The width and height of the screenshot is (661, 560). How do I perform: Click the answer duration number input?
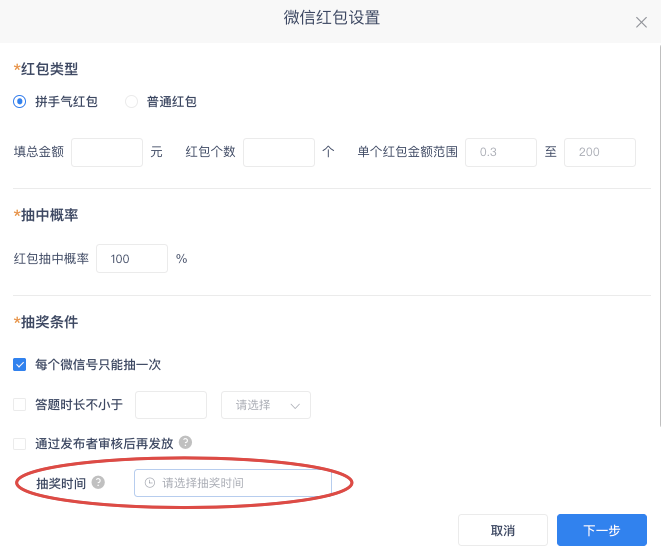tap(171, 405)
